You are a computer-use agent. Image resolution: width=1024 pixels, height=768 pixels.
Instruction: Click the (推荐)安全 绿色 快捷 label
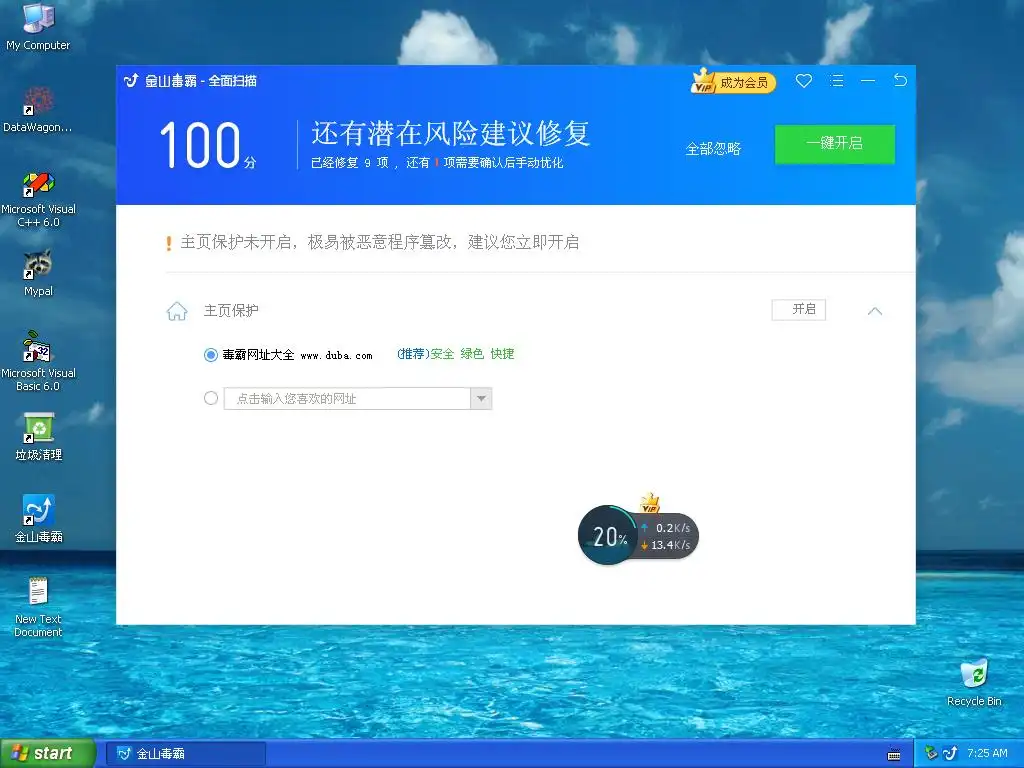coord(456,354)
